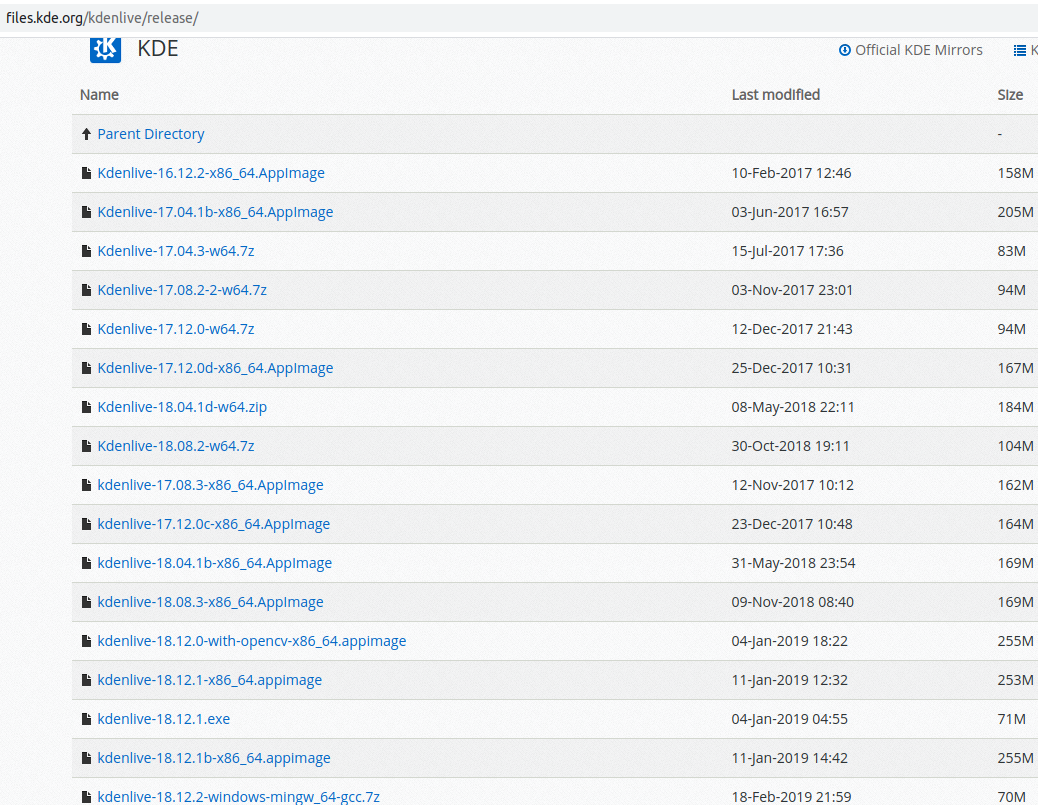
Task: Download kdenlive-17.08.3-x86_64.AppImage
Action: 211,486
